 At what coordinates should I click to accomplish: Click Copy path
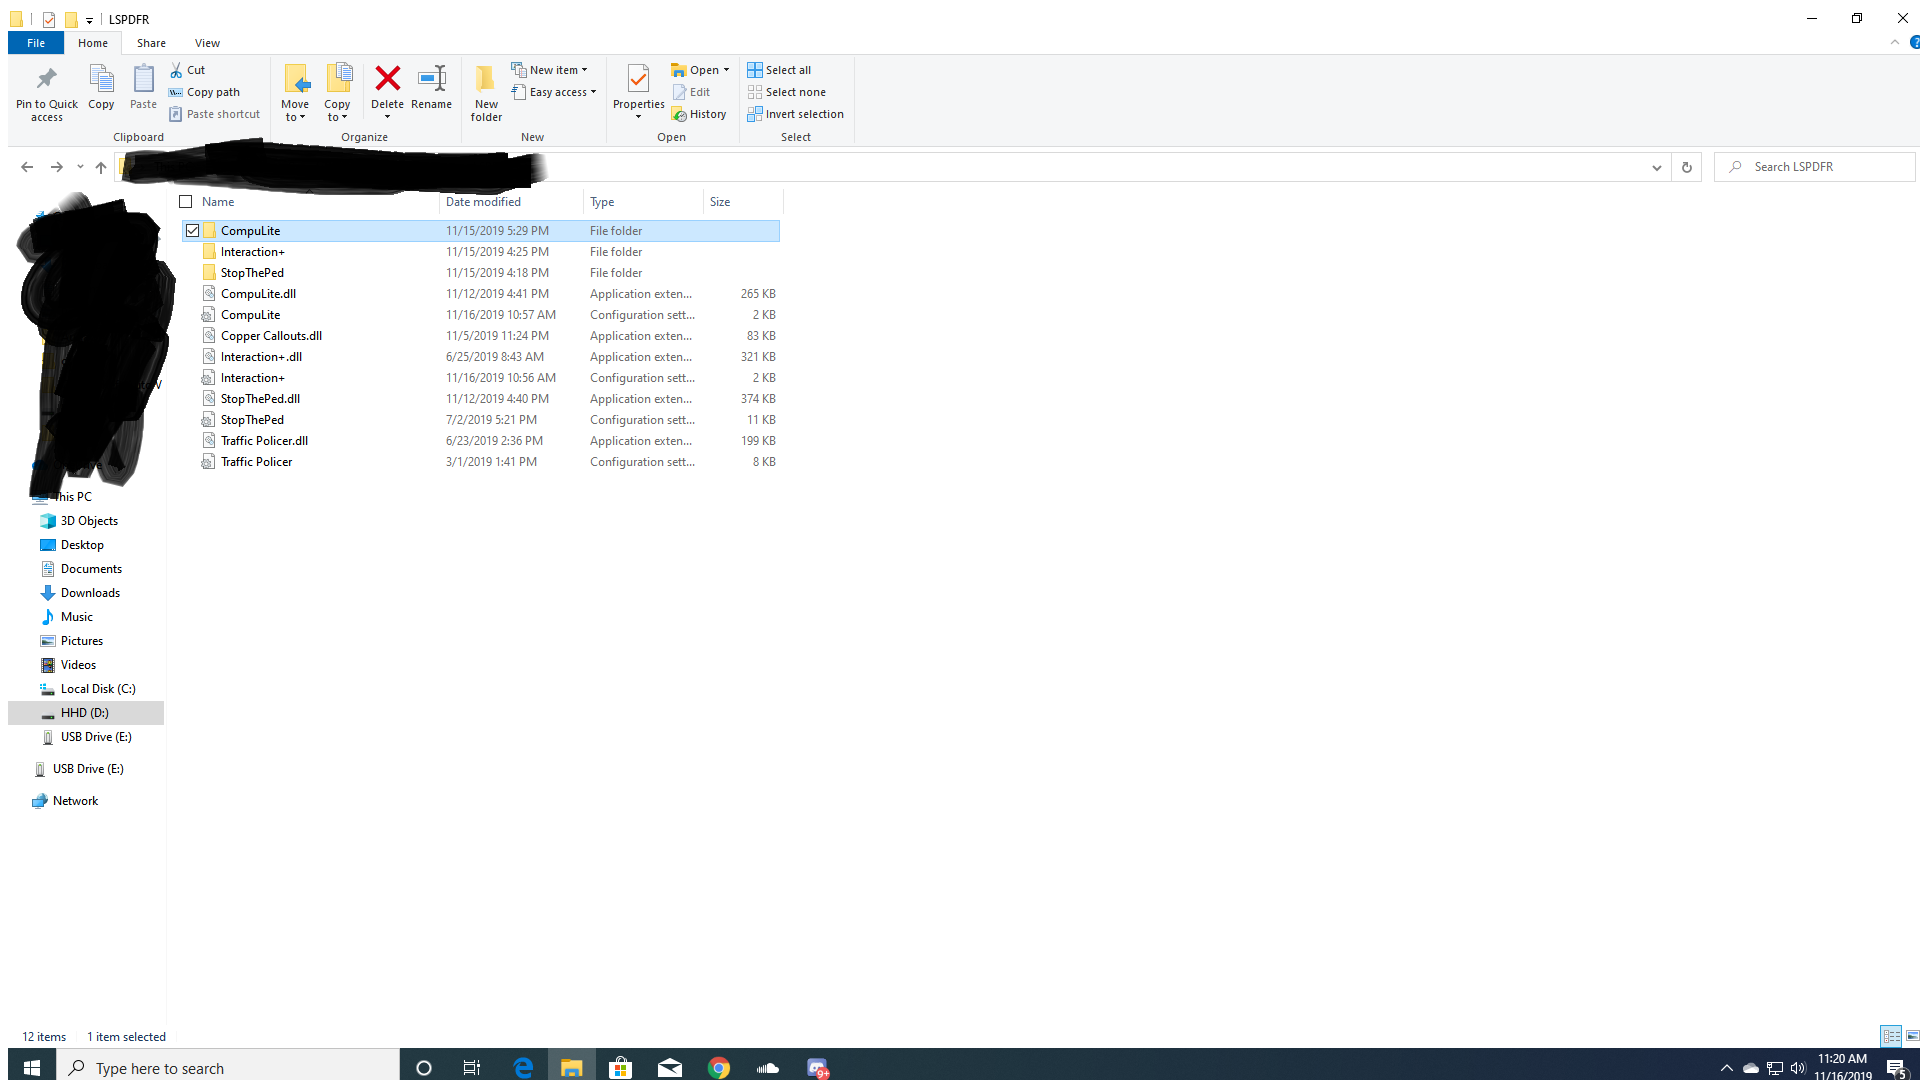(205, 92)
